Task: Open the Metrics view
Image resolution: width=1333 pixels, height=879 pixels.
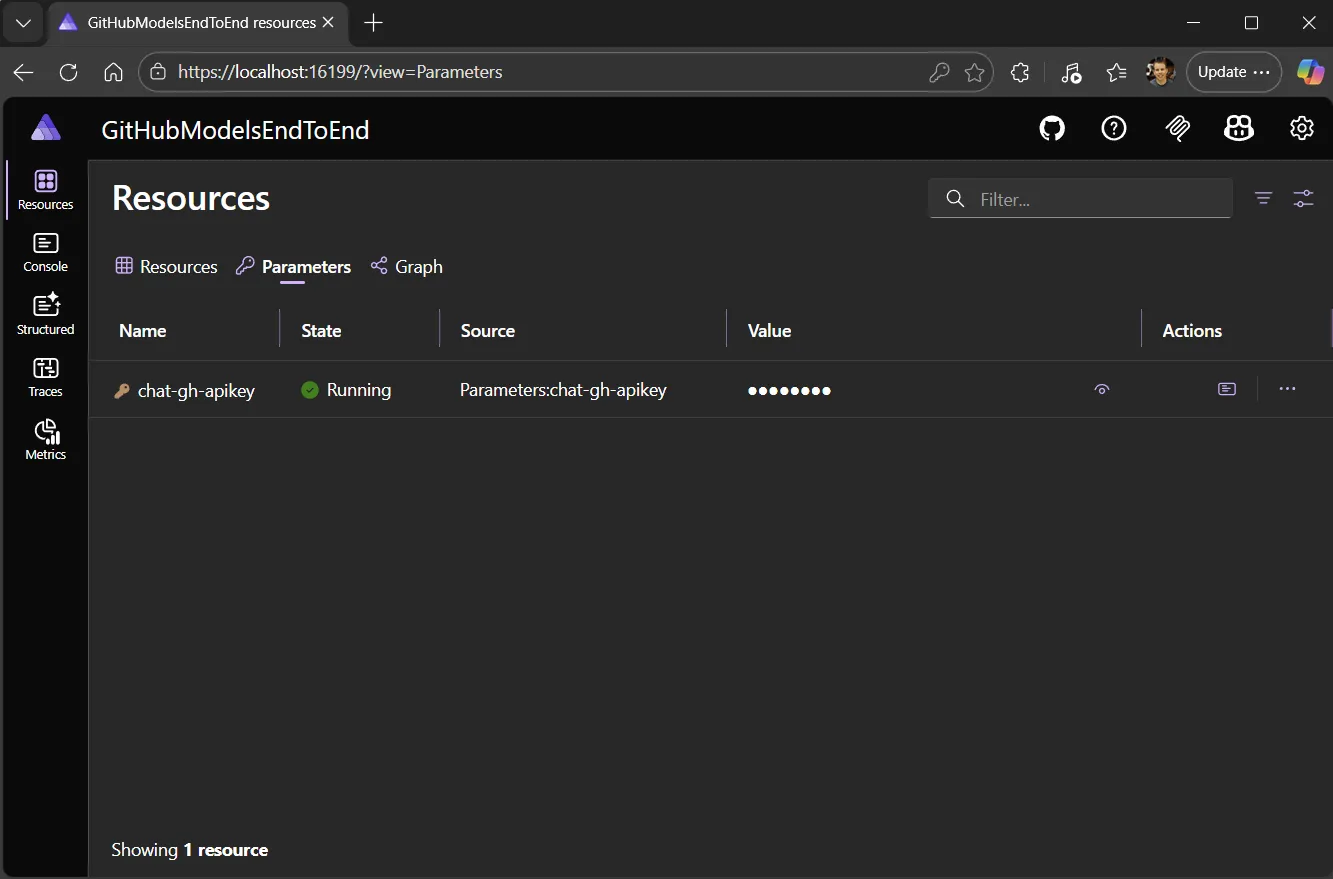Action: click(44, 439)
